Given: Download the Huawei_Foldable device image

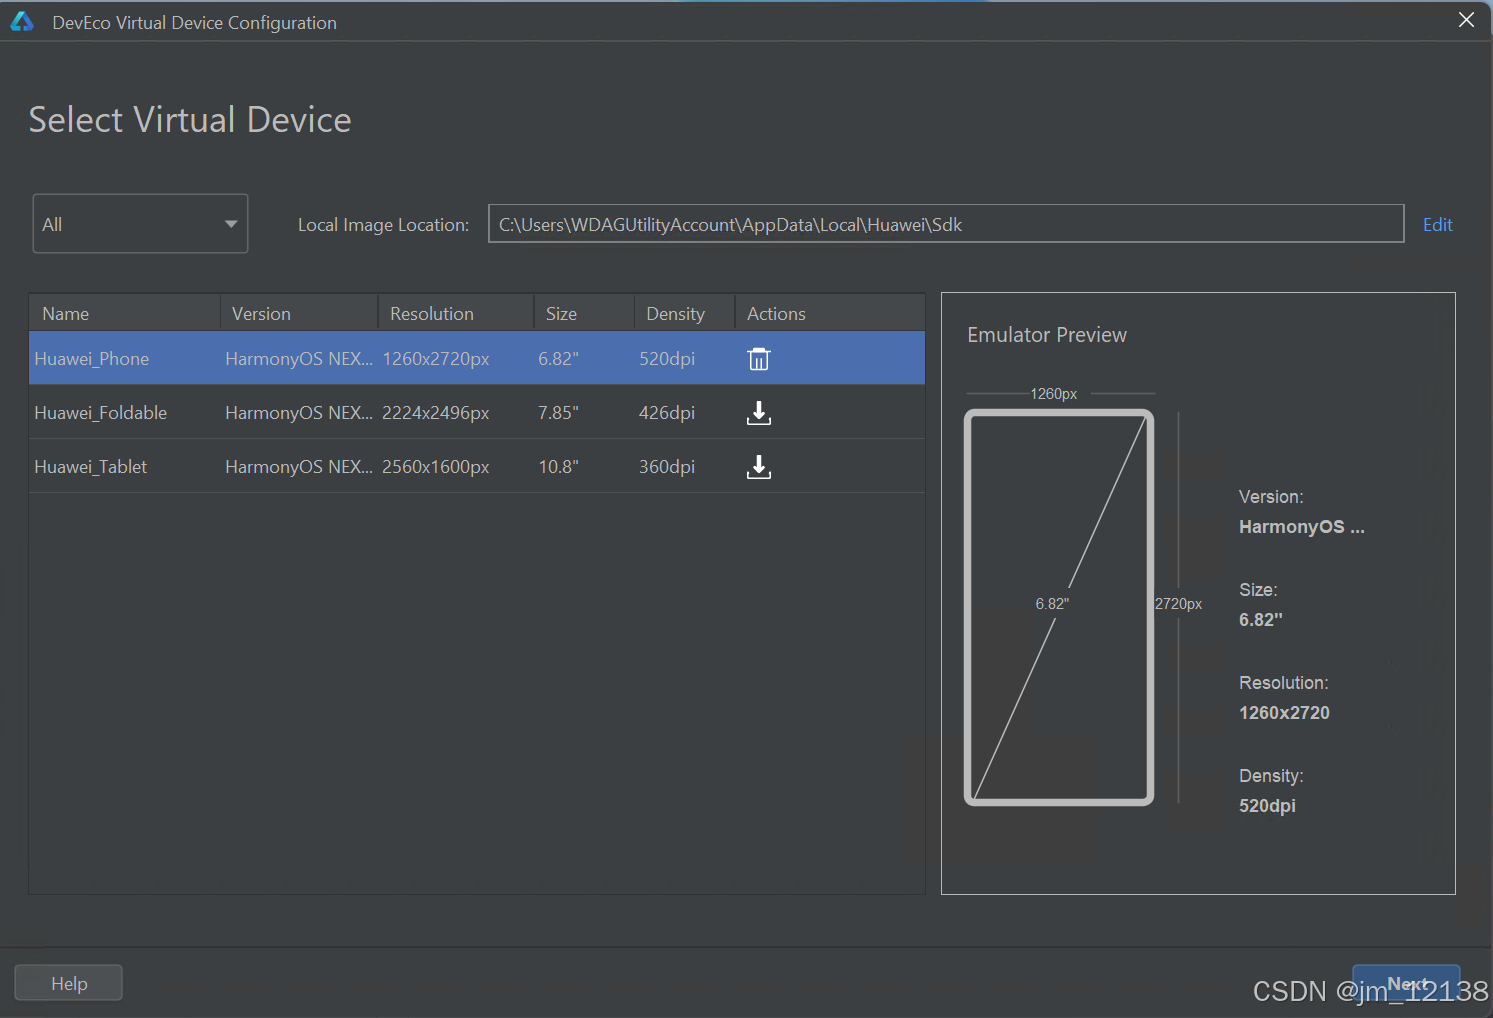Looking at the screenshot, I should click(x=759, y=413).
